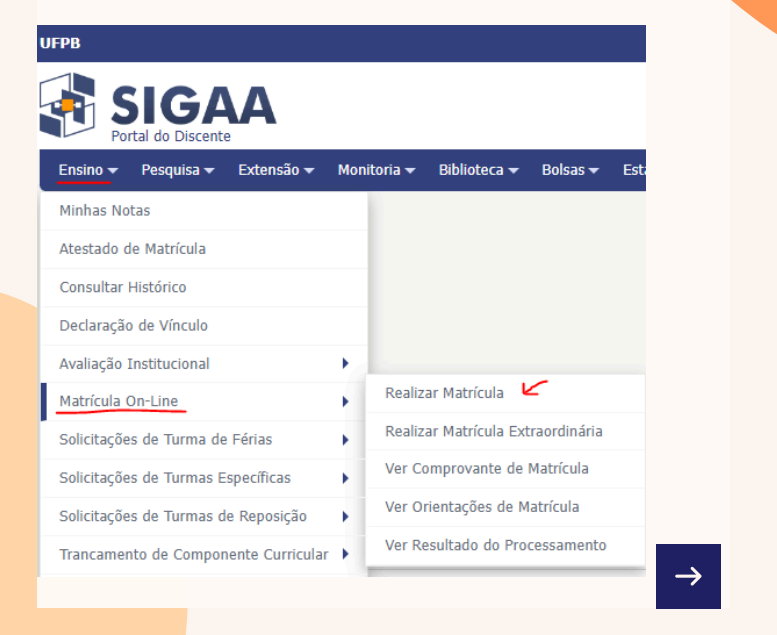Click the SIGAA title text
777x635 pixels.
point(194,105)
